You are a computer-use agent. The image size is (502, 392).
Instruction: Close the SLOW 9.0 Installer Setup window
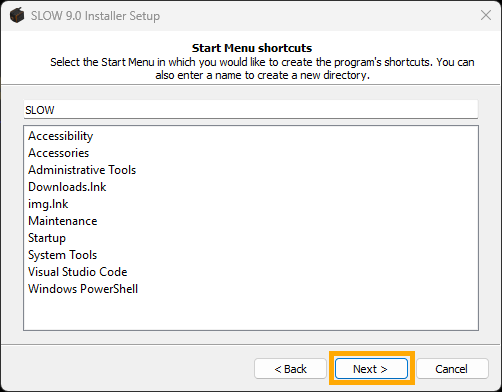pos(486,15)
